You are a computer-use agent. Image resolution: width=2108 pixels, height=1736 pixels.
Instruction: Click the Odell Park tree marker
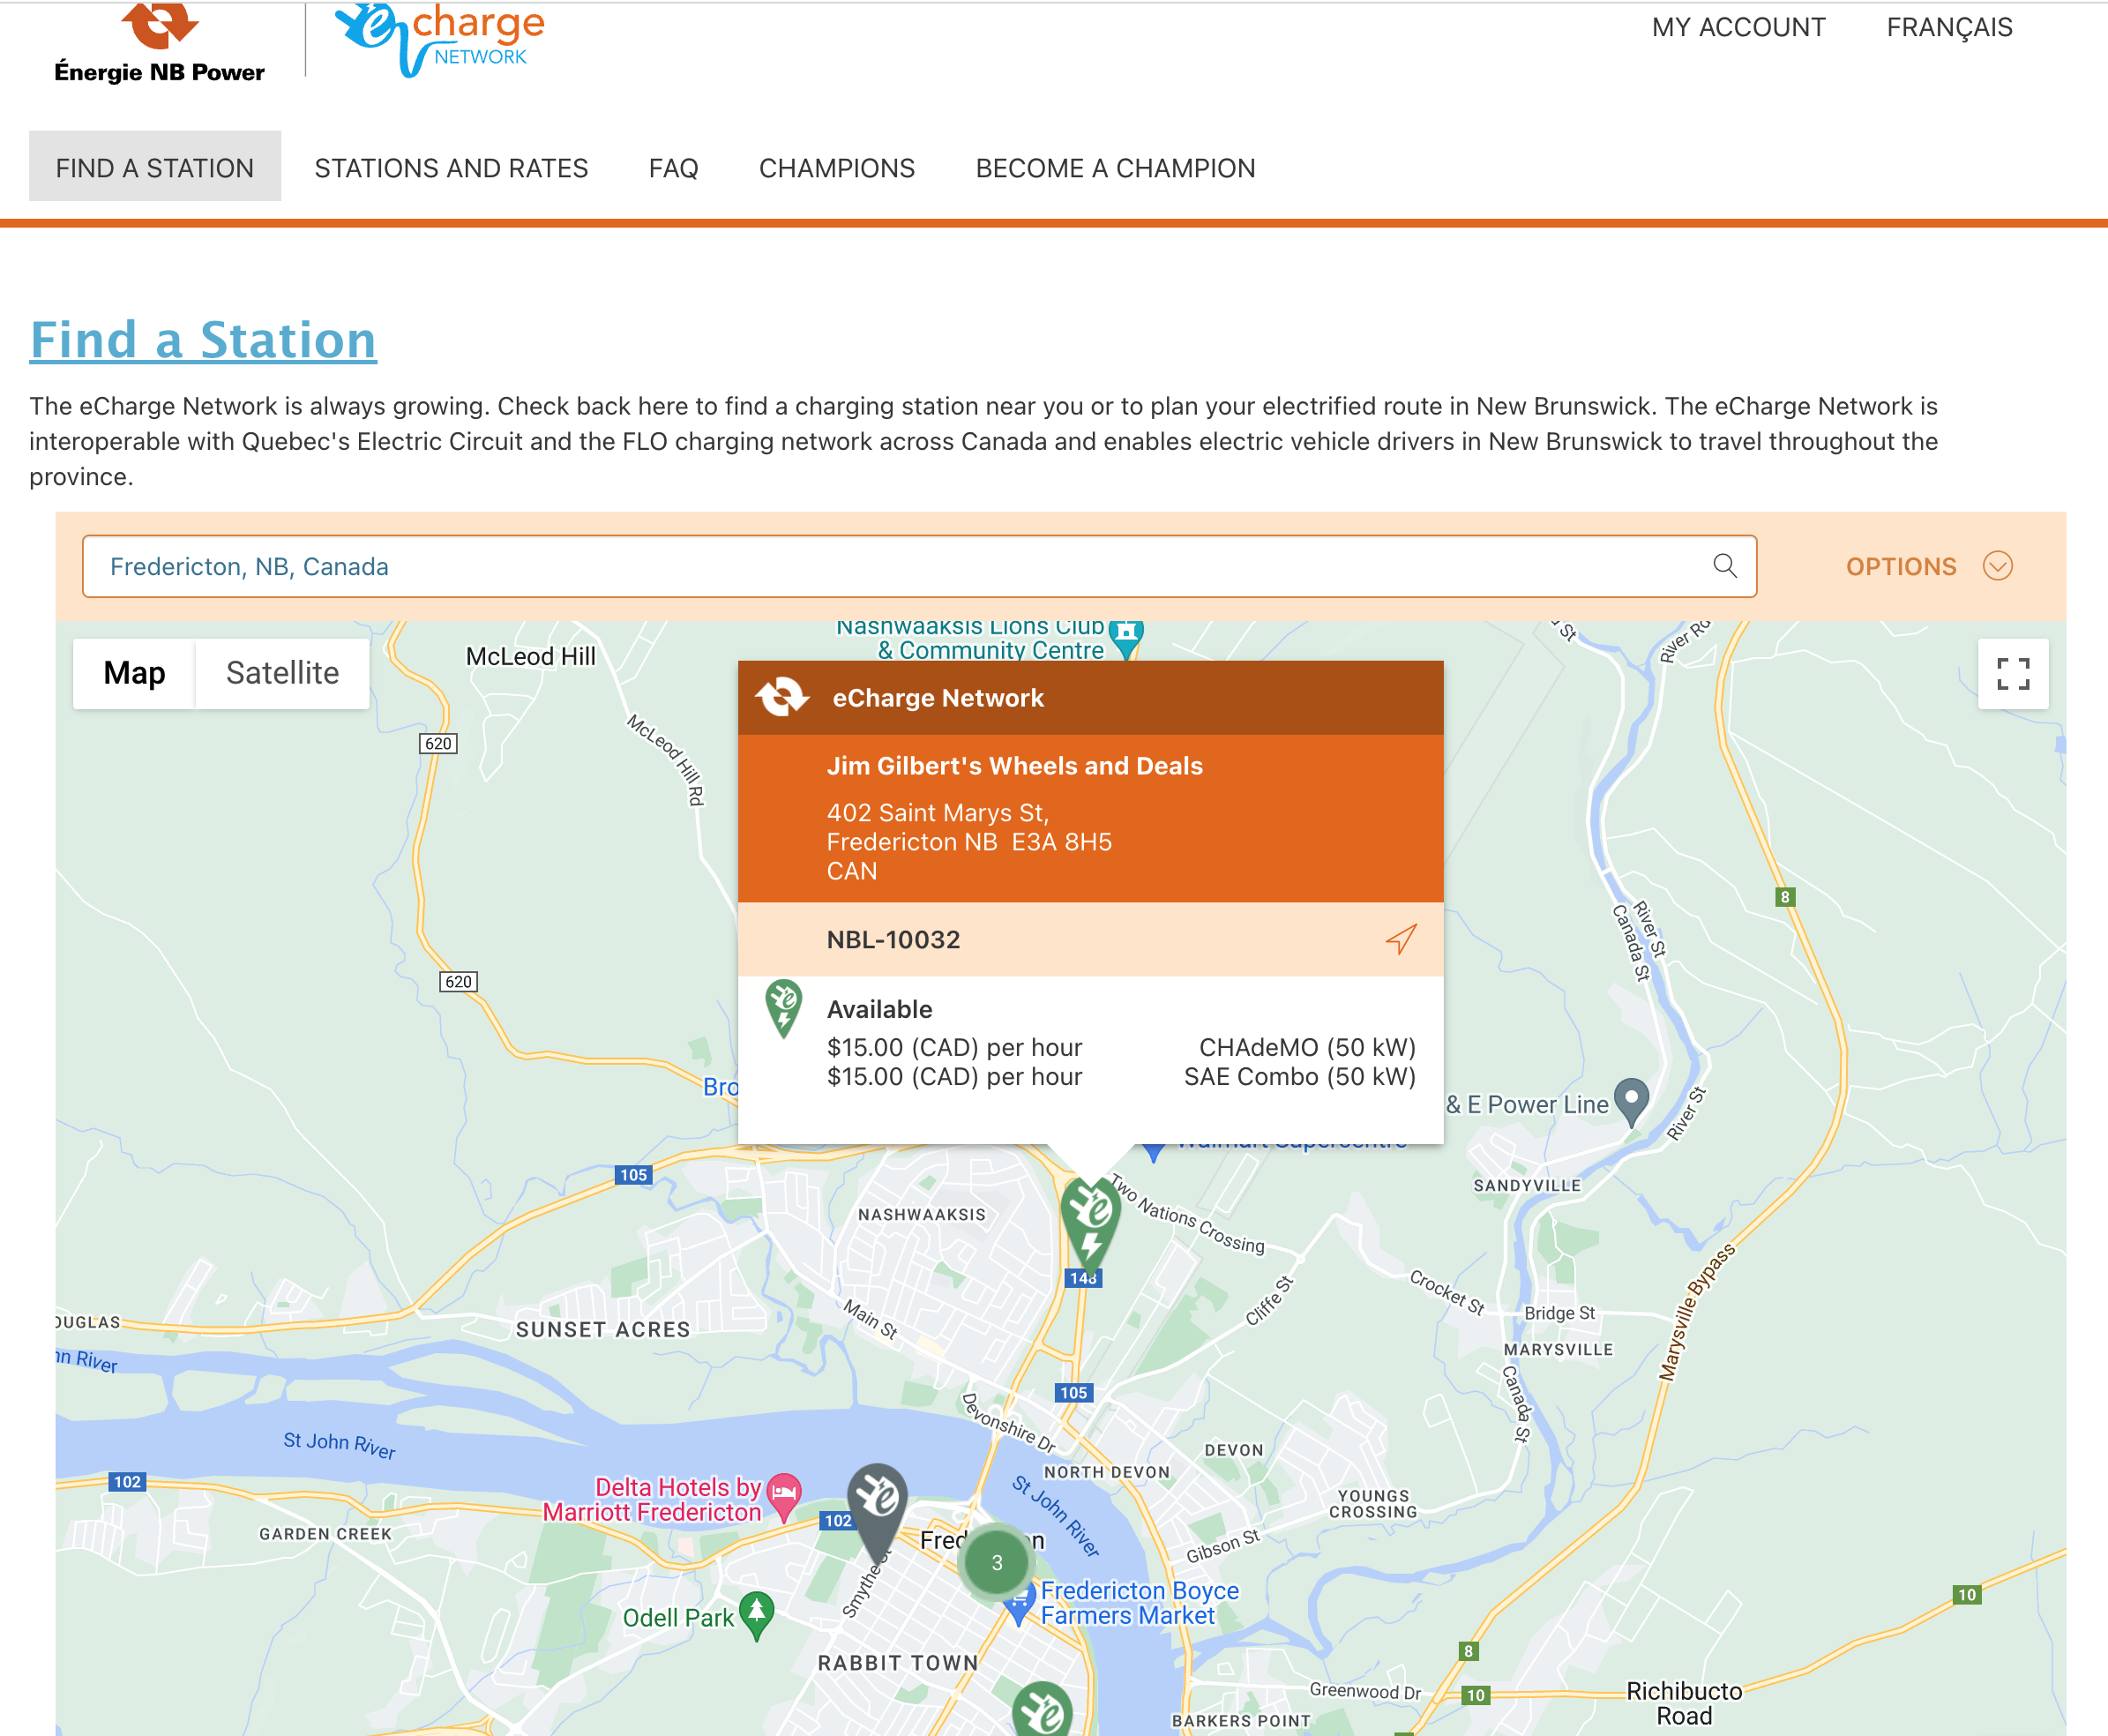click(757, 1615)
